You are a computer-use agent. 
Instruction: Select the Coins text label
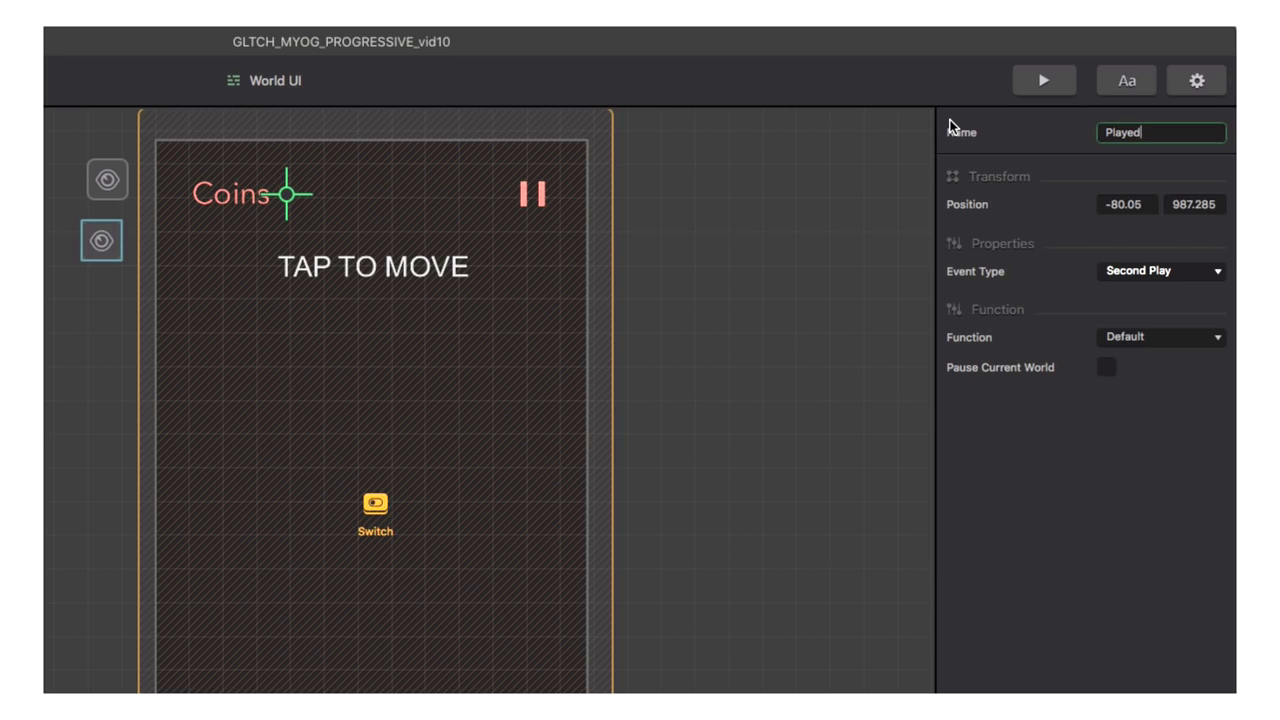point(227,194)
